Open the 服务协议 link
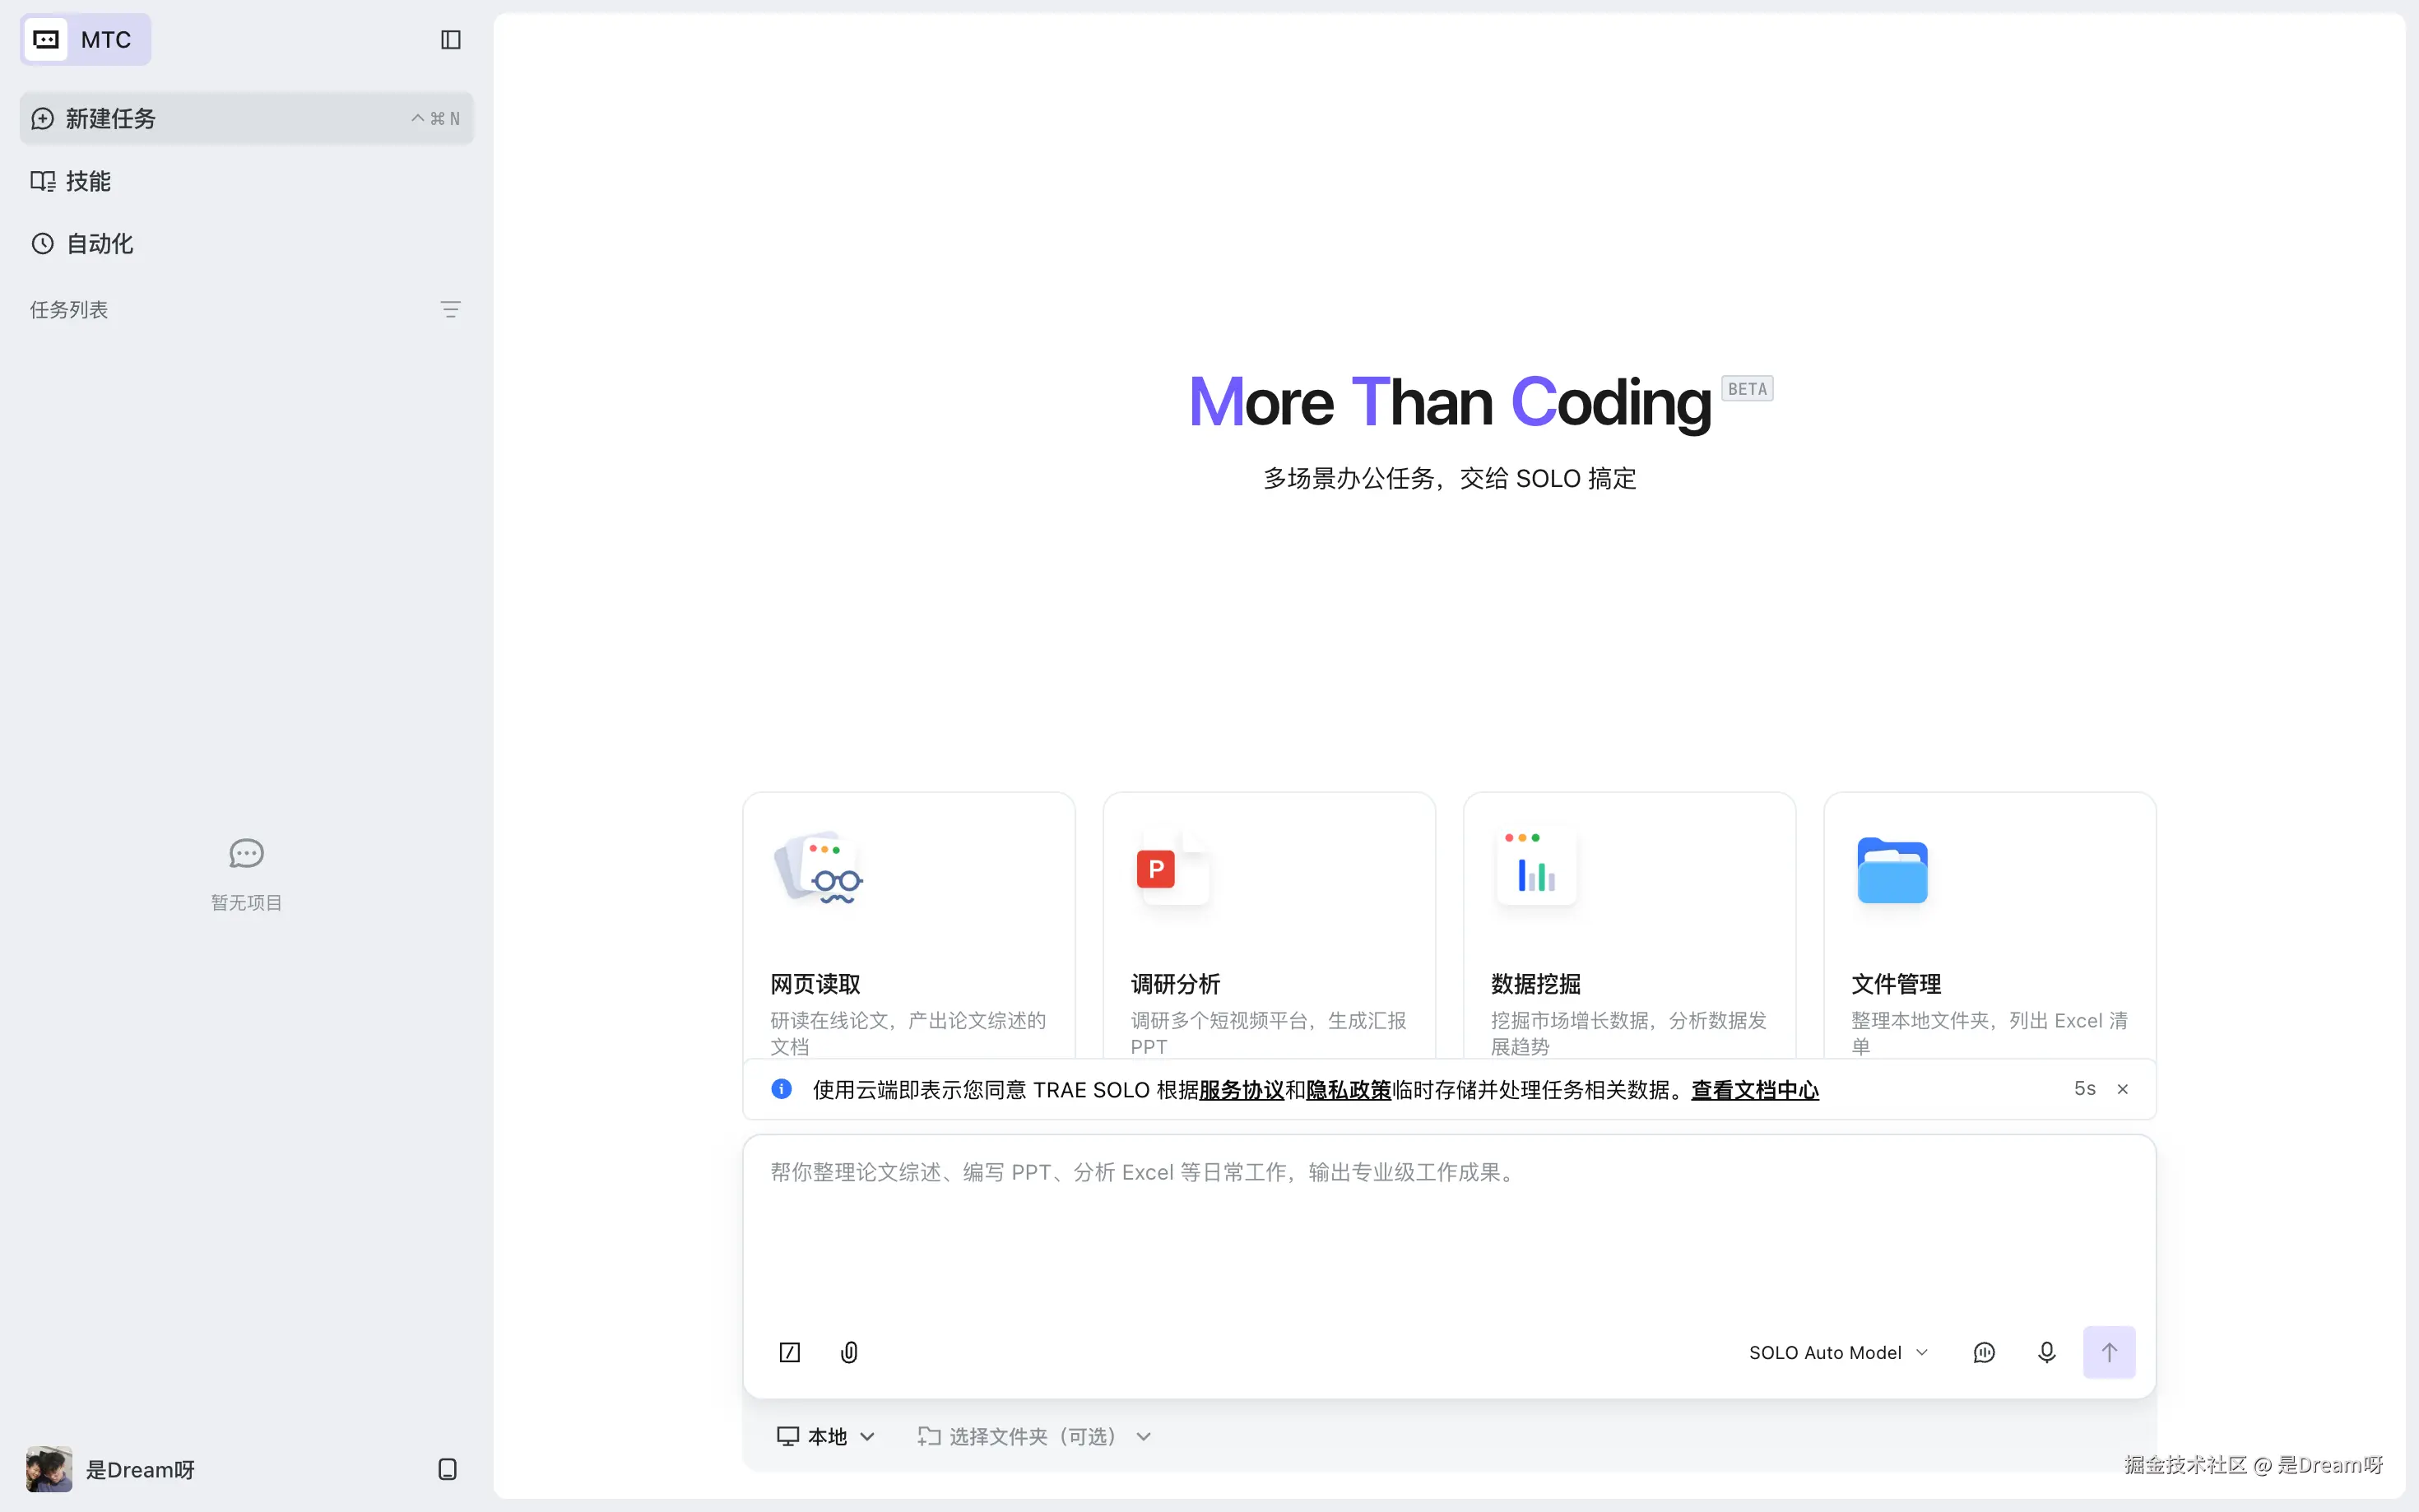This screenshot has height=1512, width=2419. [1241, 1090]
